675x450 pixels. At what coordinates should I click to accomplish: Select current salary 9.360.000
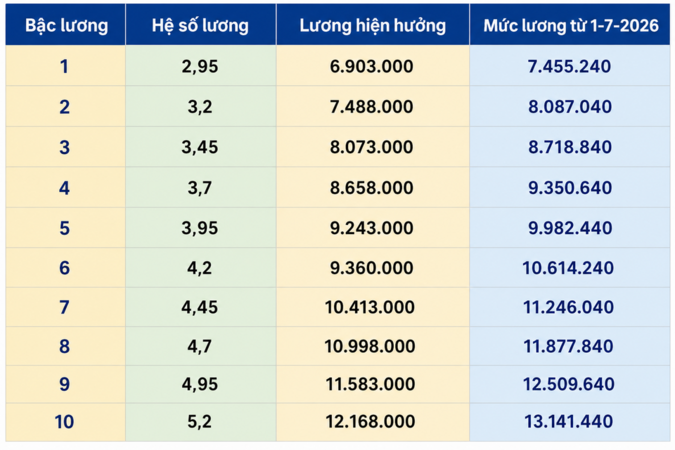coord(373,268)
